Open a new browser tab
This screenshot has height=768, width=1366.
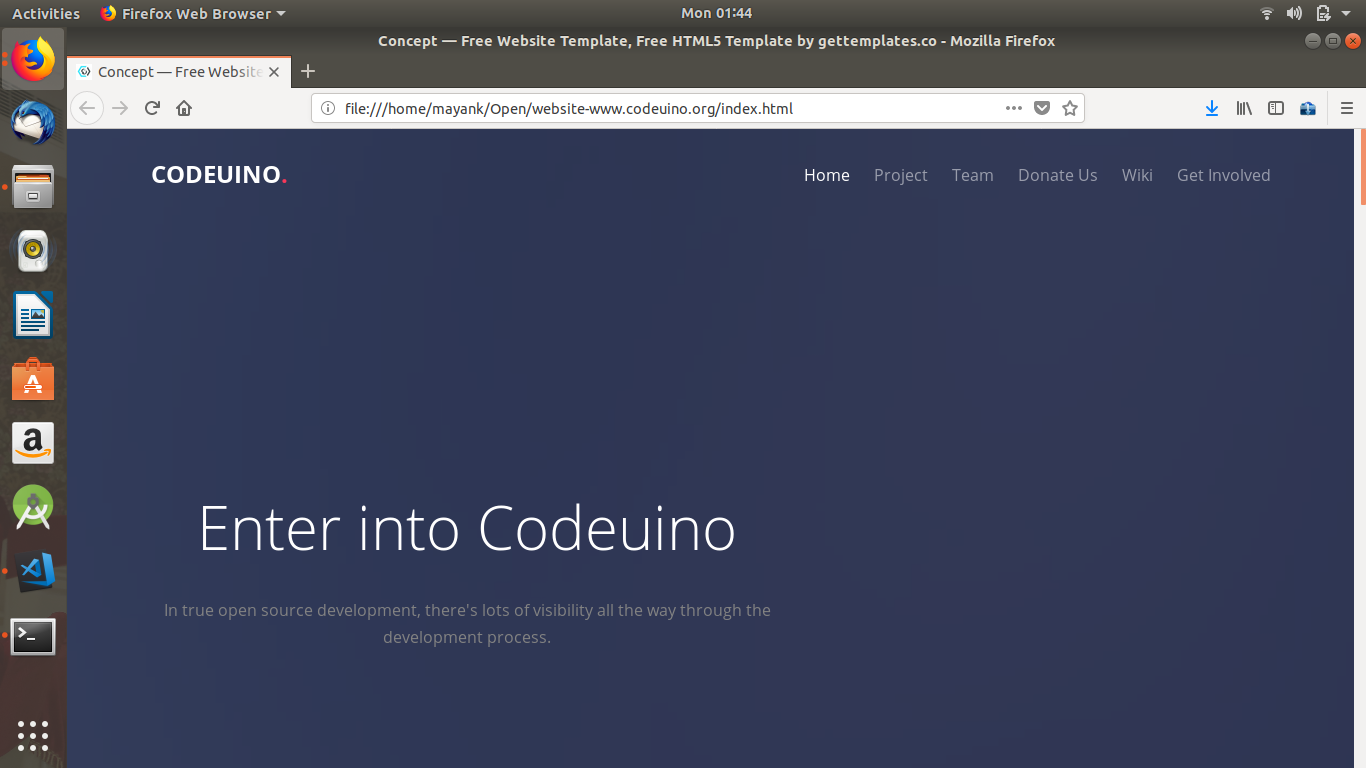point(308,71)
